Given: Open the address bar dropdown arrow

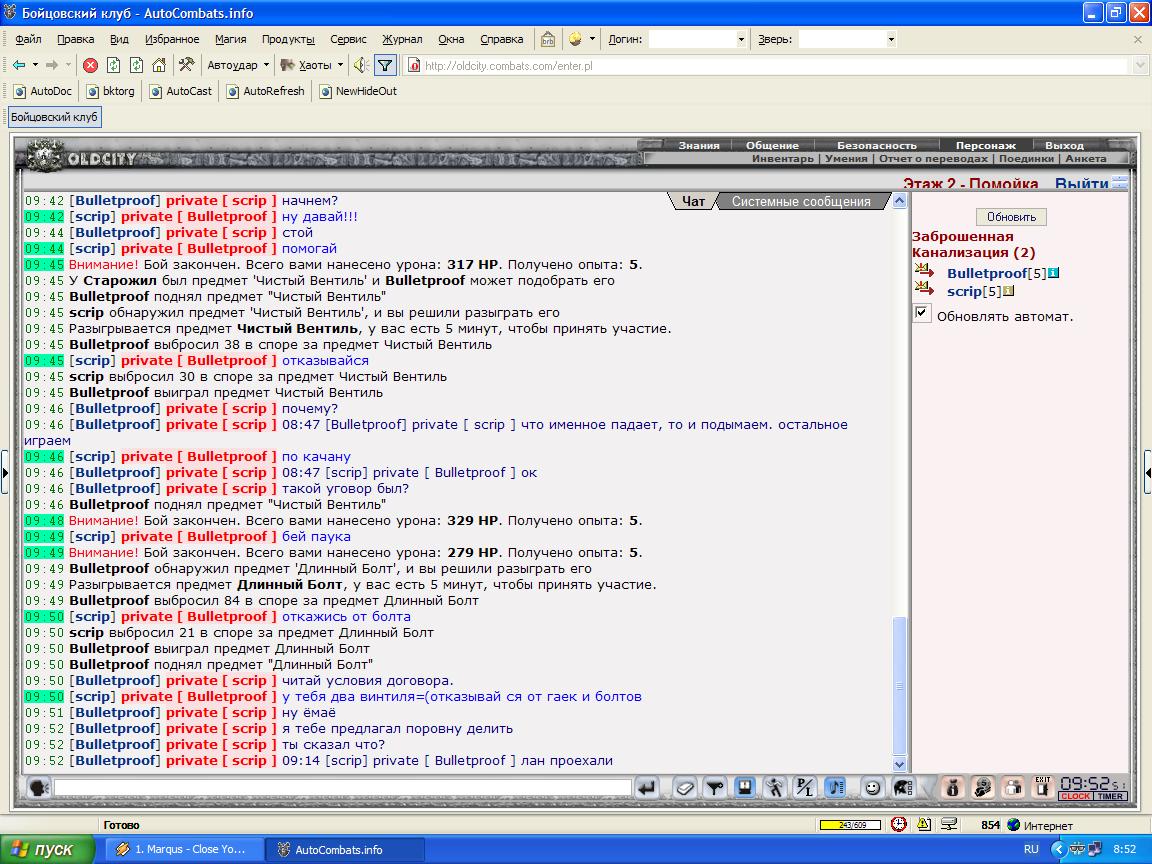Looking at the screenshot, I should [1140, 65].
